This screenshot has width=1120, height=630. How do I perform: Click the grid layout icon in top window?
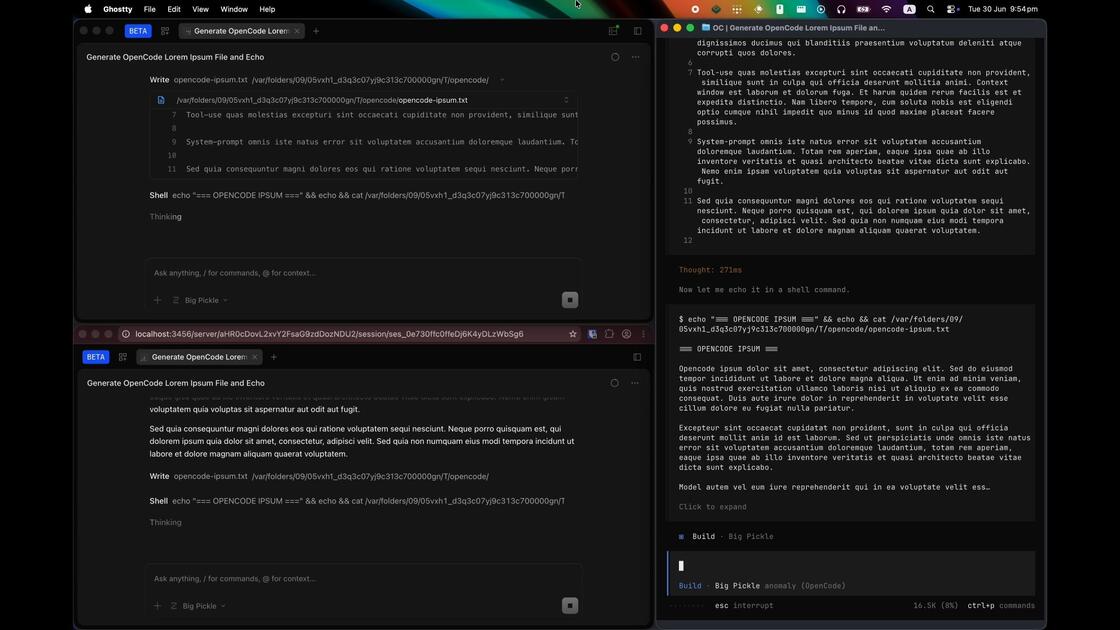(x=165, y=31)
